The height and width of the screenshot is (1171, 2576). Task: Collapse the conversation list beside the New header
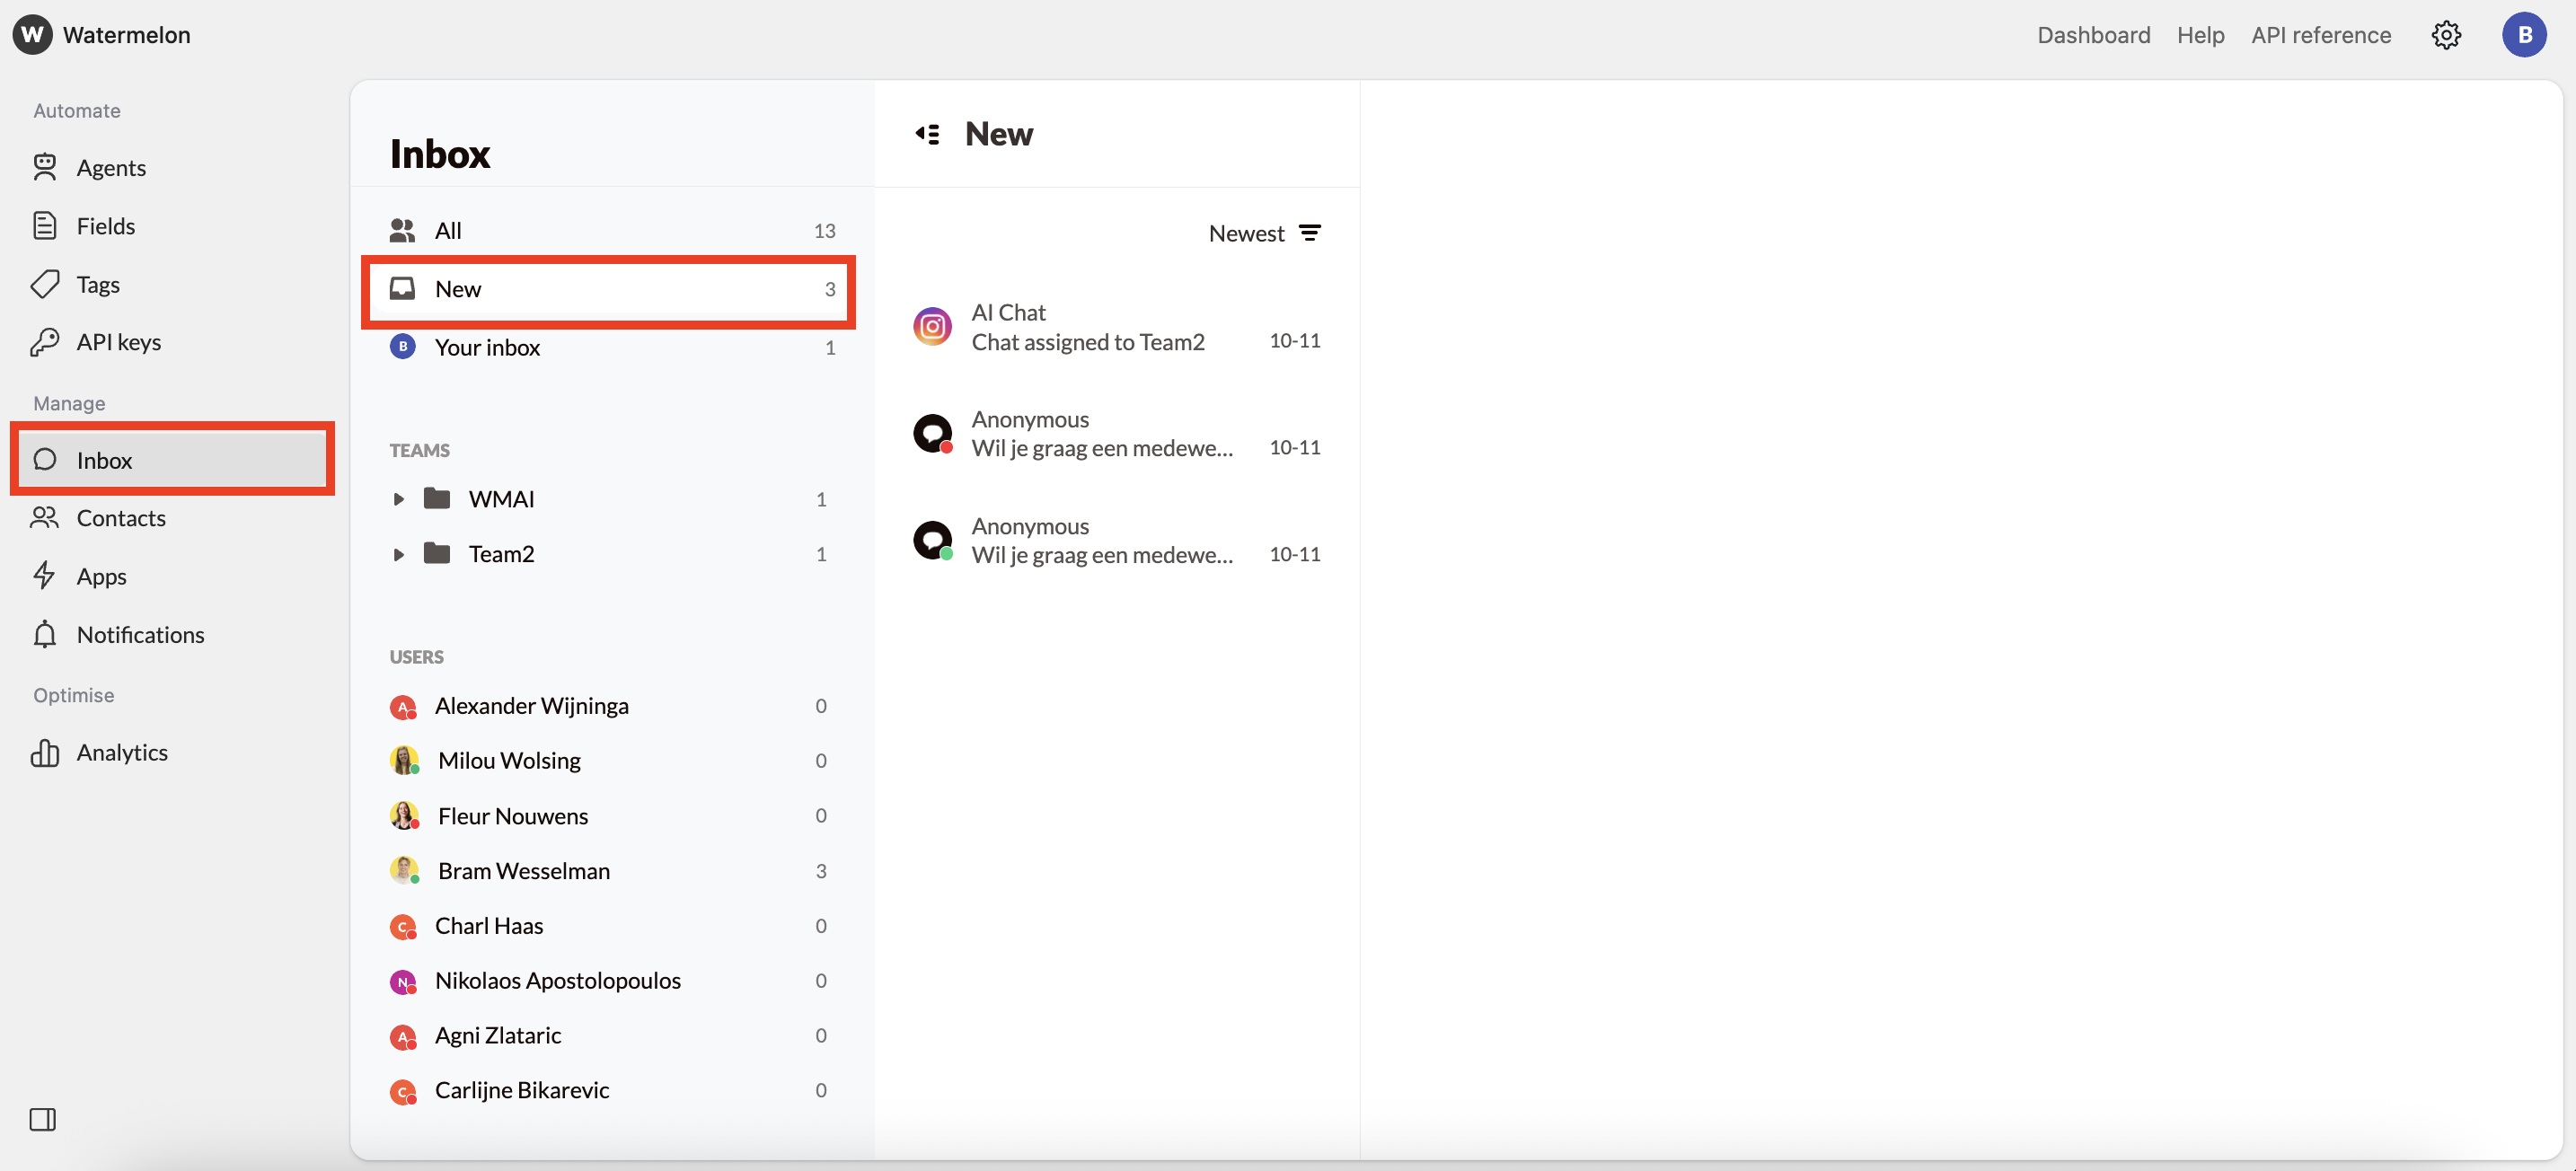point(927,133)
